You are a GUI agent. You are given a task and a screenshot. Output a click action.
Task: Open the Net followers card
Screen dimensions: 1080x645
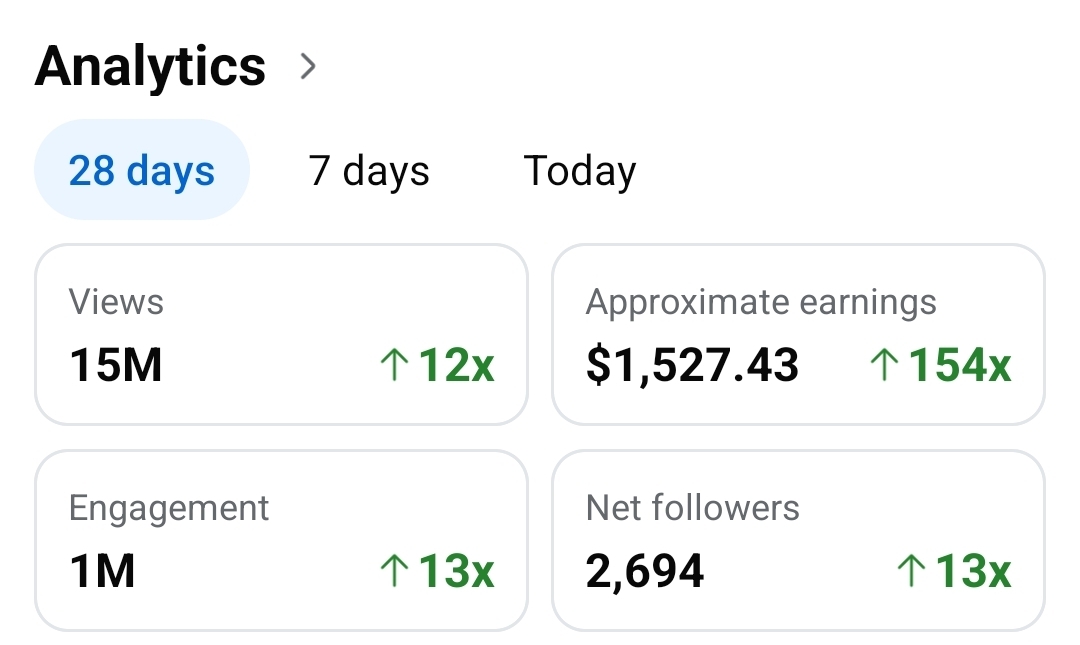coord(798,540)
